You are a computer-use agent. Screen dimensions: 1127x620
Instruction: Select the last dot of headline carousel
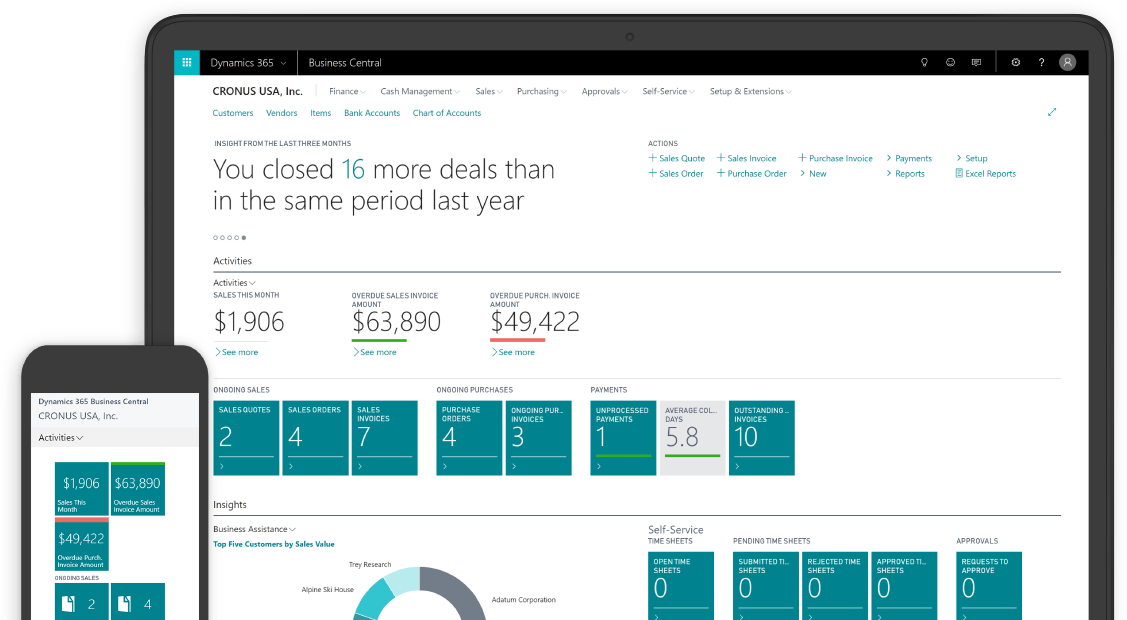click(244, 238)
